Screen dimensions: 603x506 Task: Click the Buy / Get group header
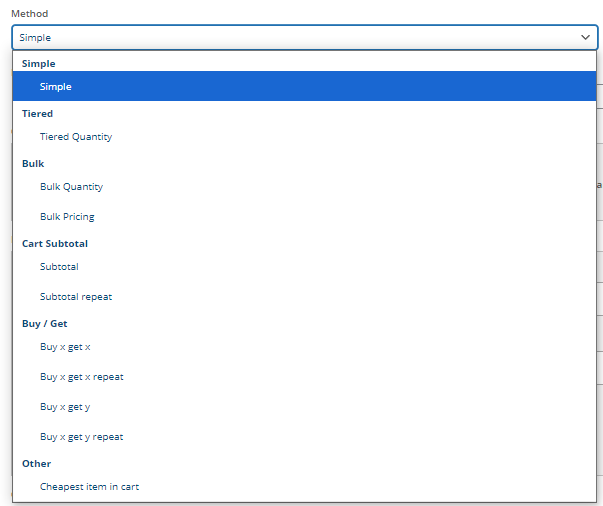pos(45,323)
